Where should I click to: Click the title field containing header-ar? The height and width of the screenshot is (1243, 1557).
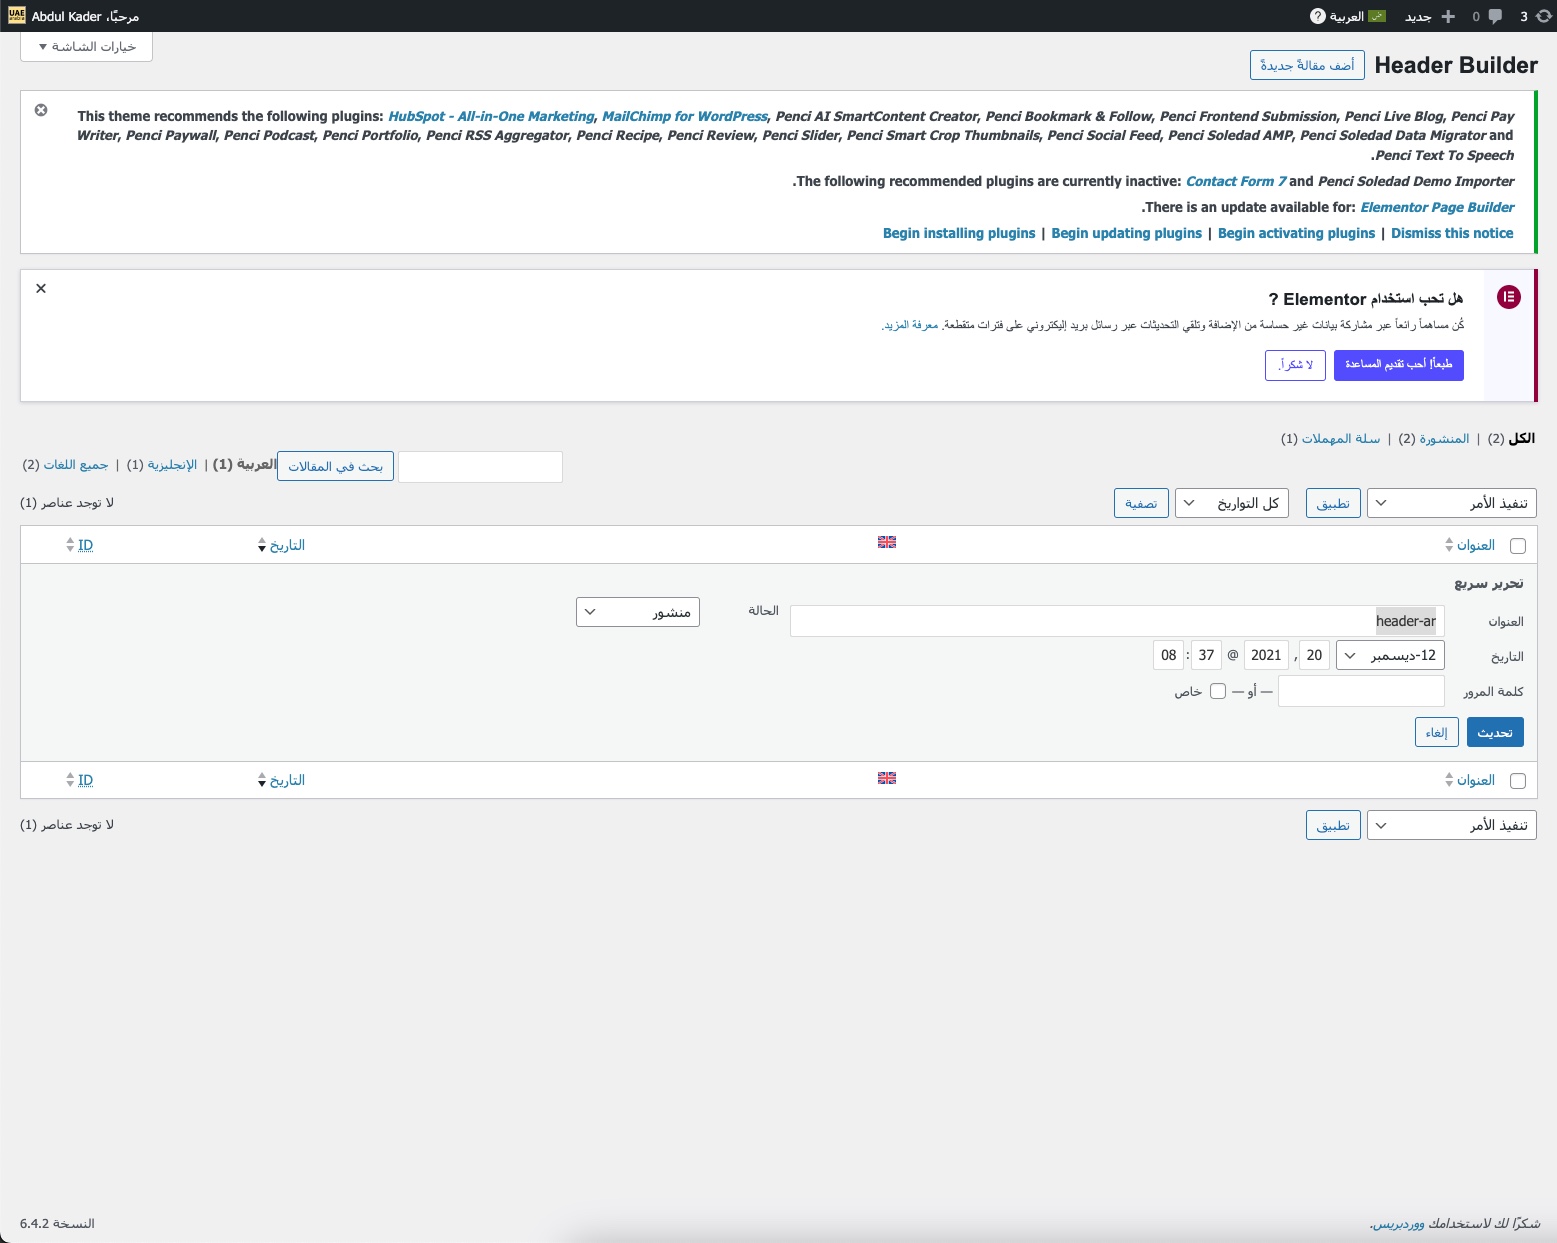[1117, 621]
